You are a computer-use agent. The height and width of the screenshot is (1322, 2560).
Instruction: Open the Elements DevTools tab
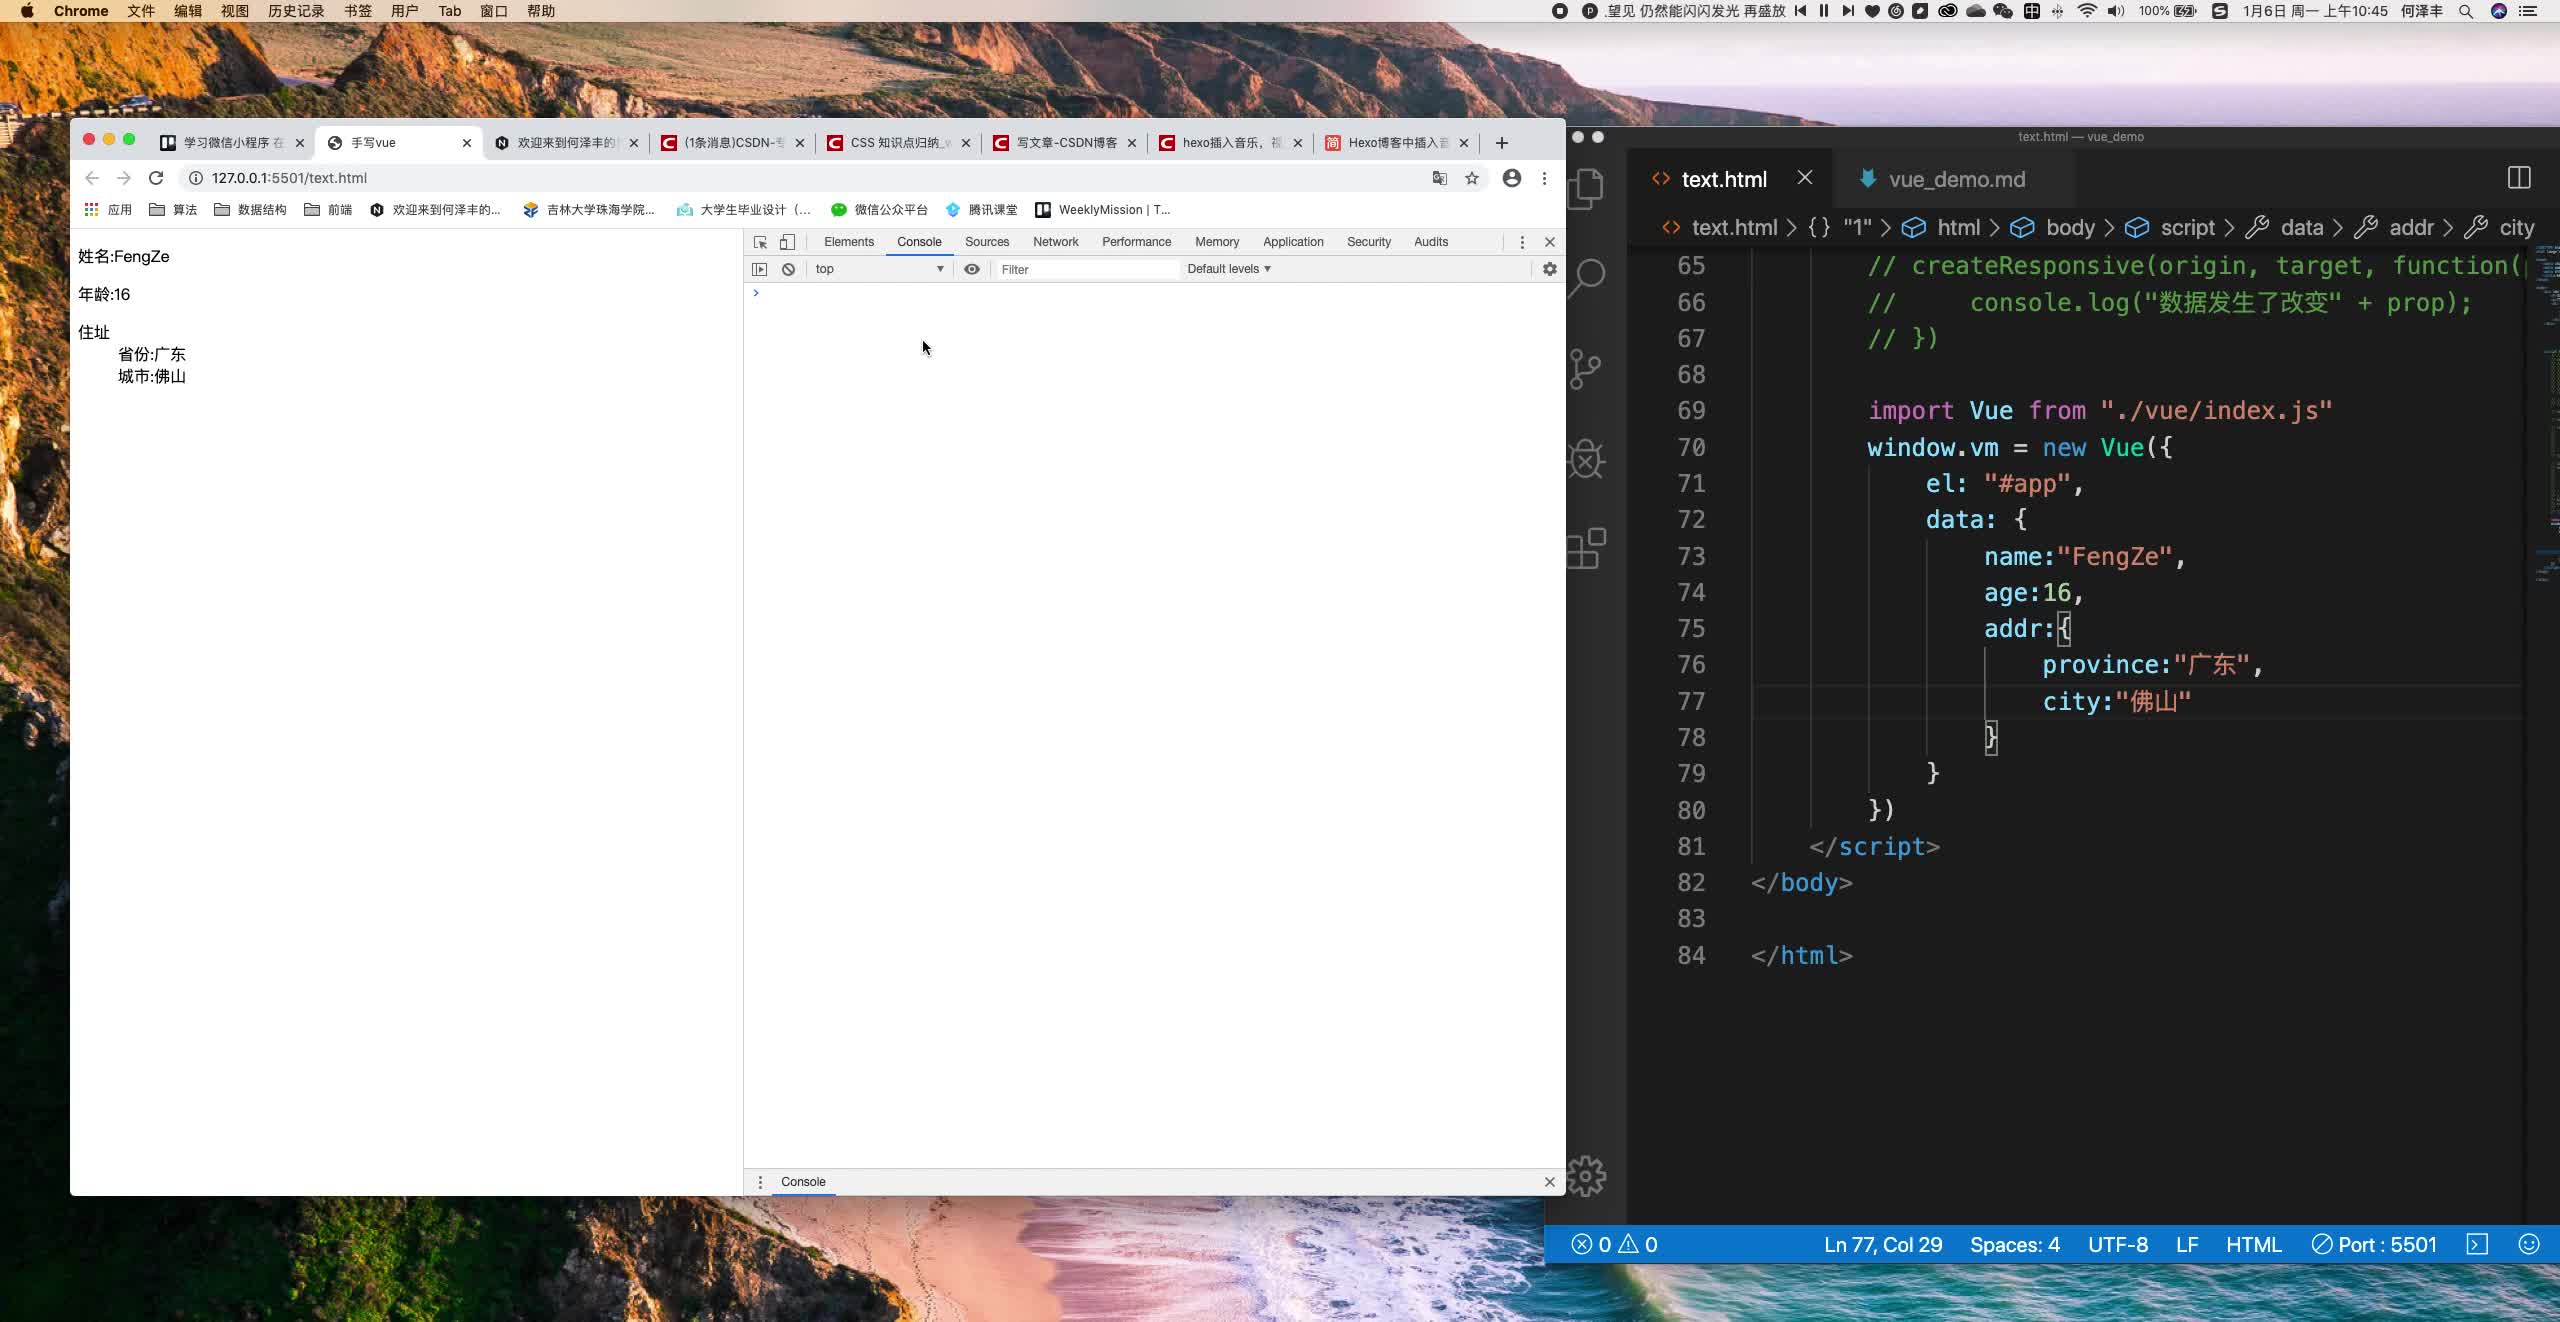848,242
